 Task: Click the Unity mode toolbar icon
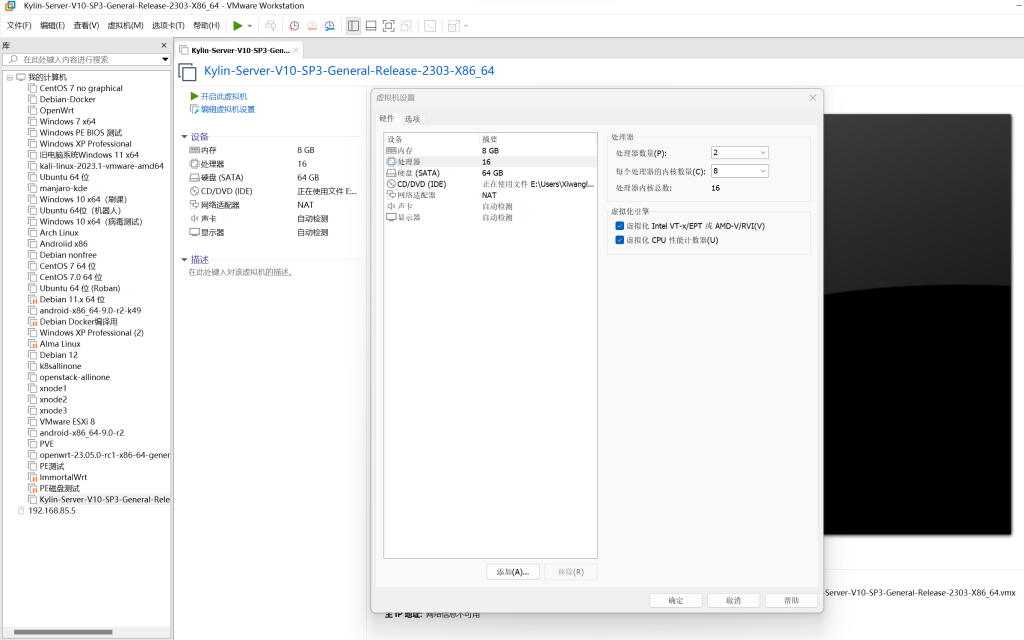pos(406,26)
